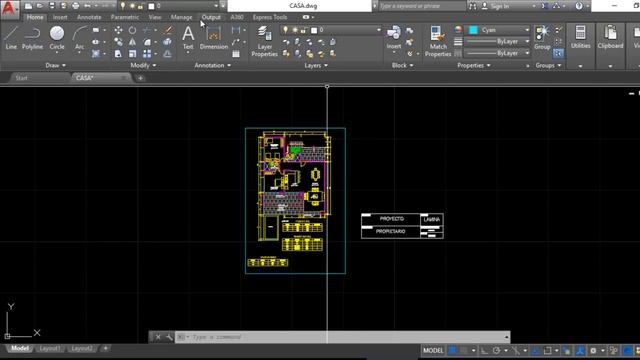Image resolution: width=640 pixels, height=360 pixels.
Task: Select the Circle tool
Action: [x=57, y=38]
